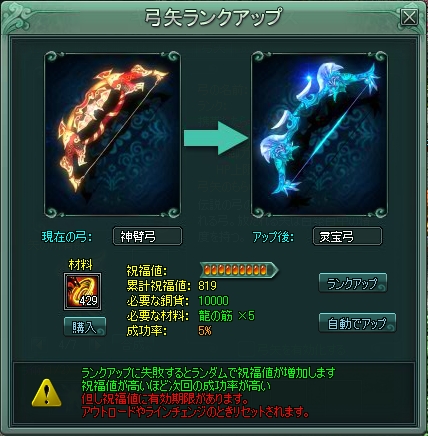The height and width of the screenshot is (436, 428).
Task: Click the 弓矢ランクアップ title bar
Action: tap(213, 17)
